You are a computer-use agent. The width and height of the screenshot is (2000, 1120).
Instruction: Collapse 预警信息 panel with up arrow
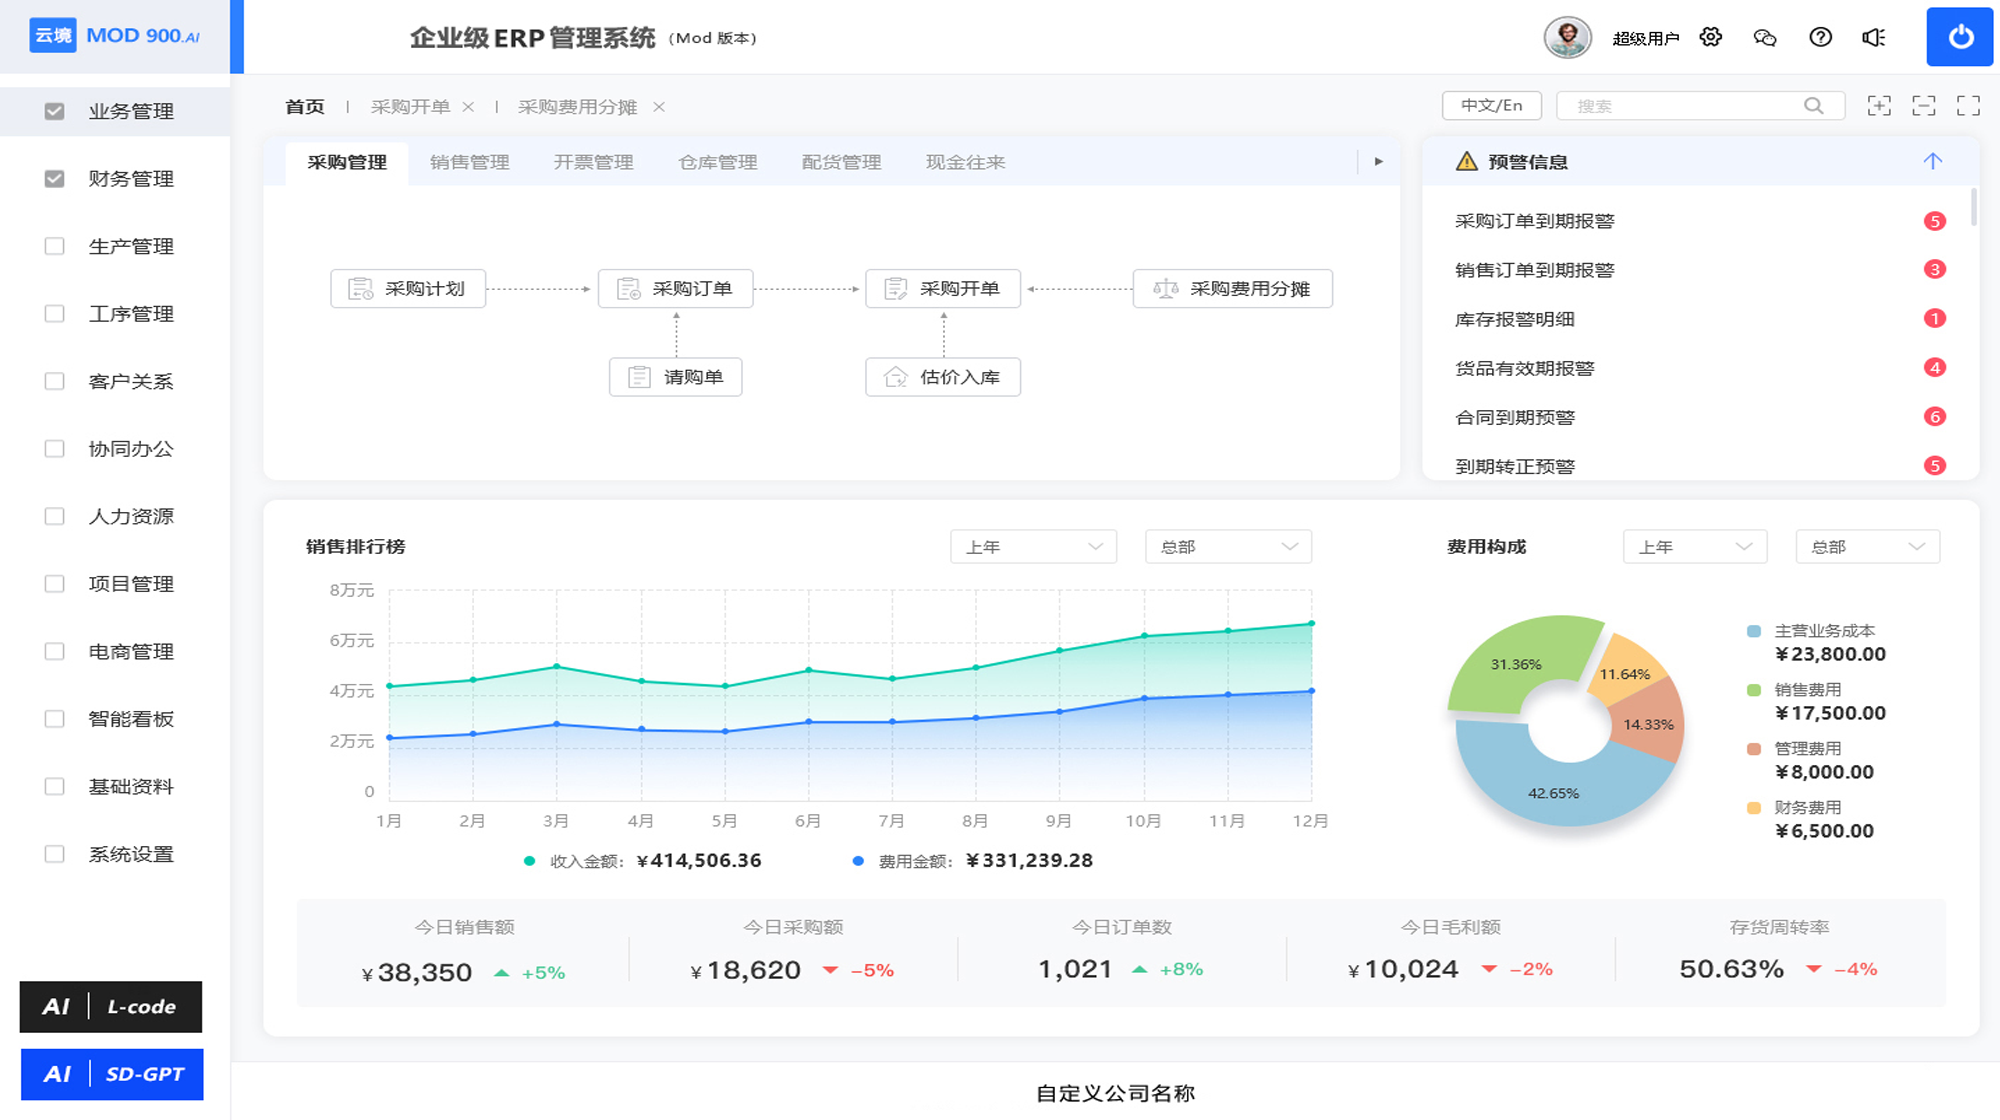pos(1932,161)
